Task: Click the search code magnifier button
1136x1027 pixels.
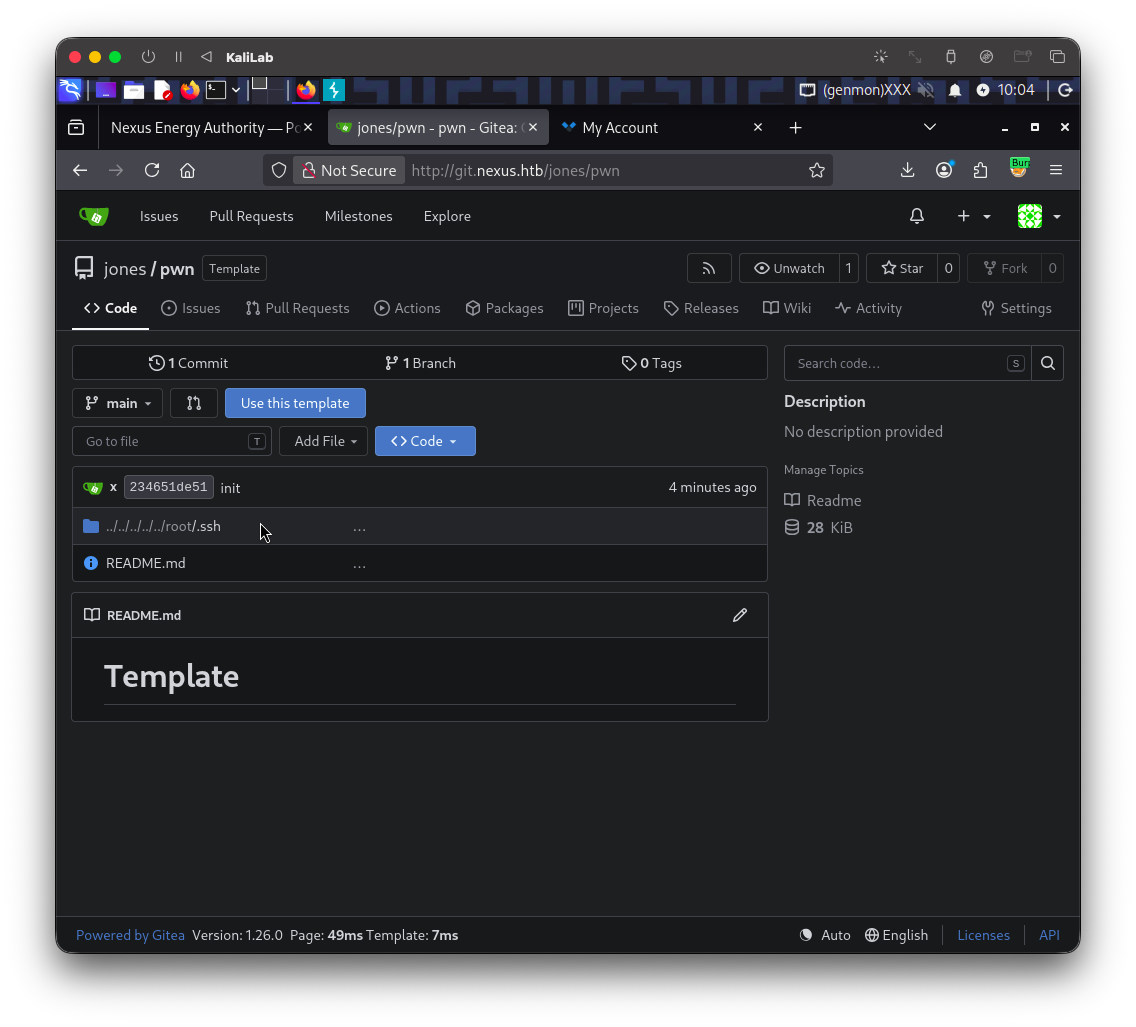Action: [1048, 364]
